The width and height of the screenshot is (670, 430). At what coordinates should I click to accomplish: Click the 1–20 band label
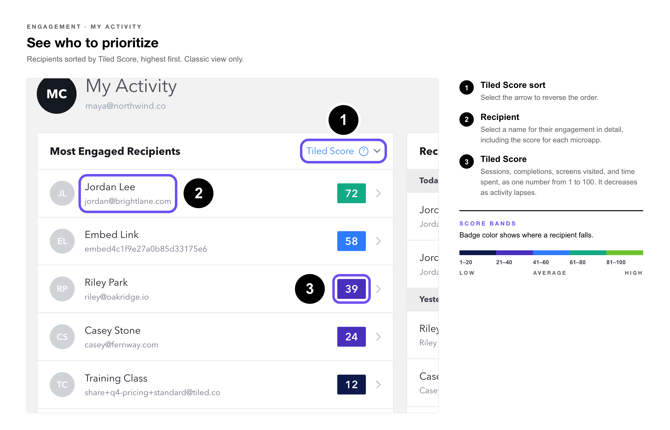click(x=466, y=262)
